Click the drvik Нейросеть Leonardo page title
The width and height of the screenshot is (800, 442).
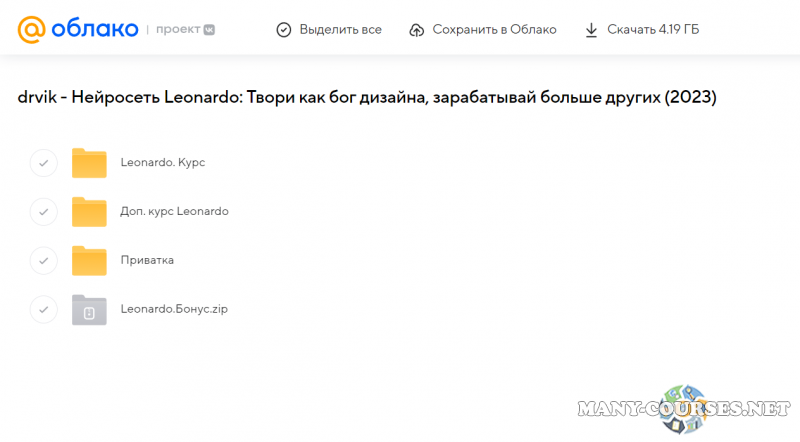(x=368, y=97)
